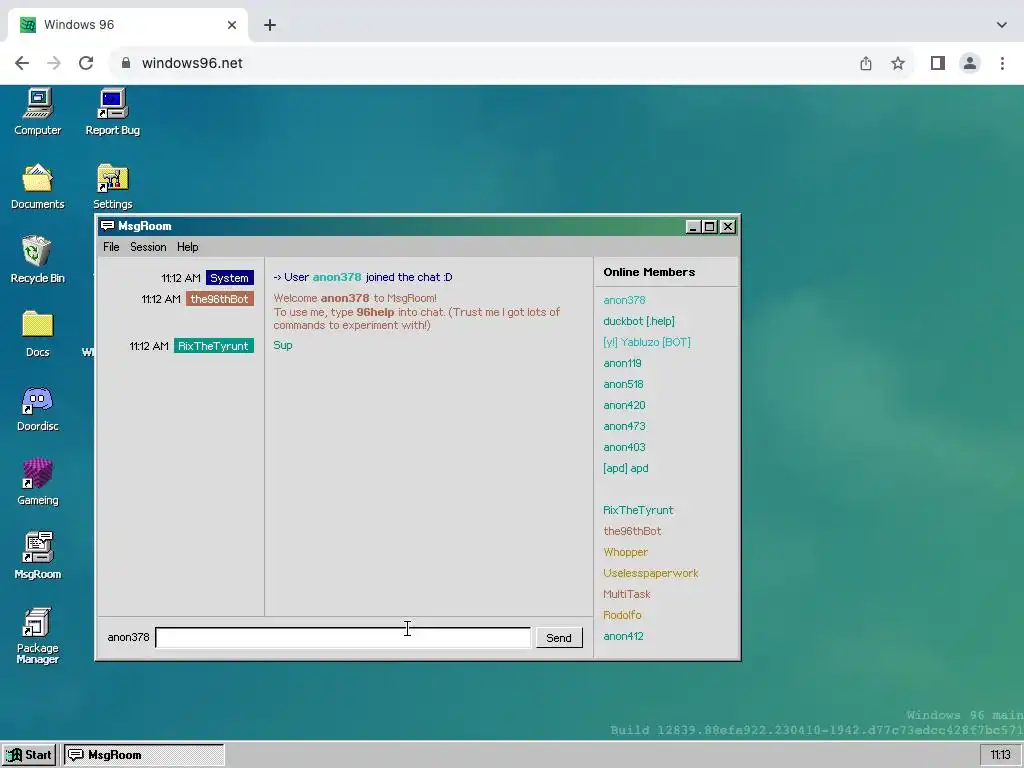The width and height of the screenshot is (1024, 768).
Task: Click the browser share icon
Action: [x=865, y=63]
